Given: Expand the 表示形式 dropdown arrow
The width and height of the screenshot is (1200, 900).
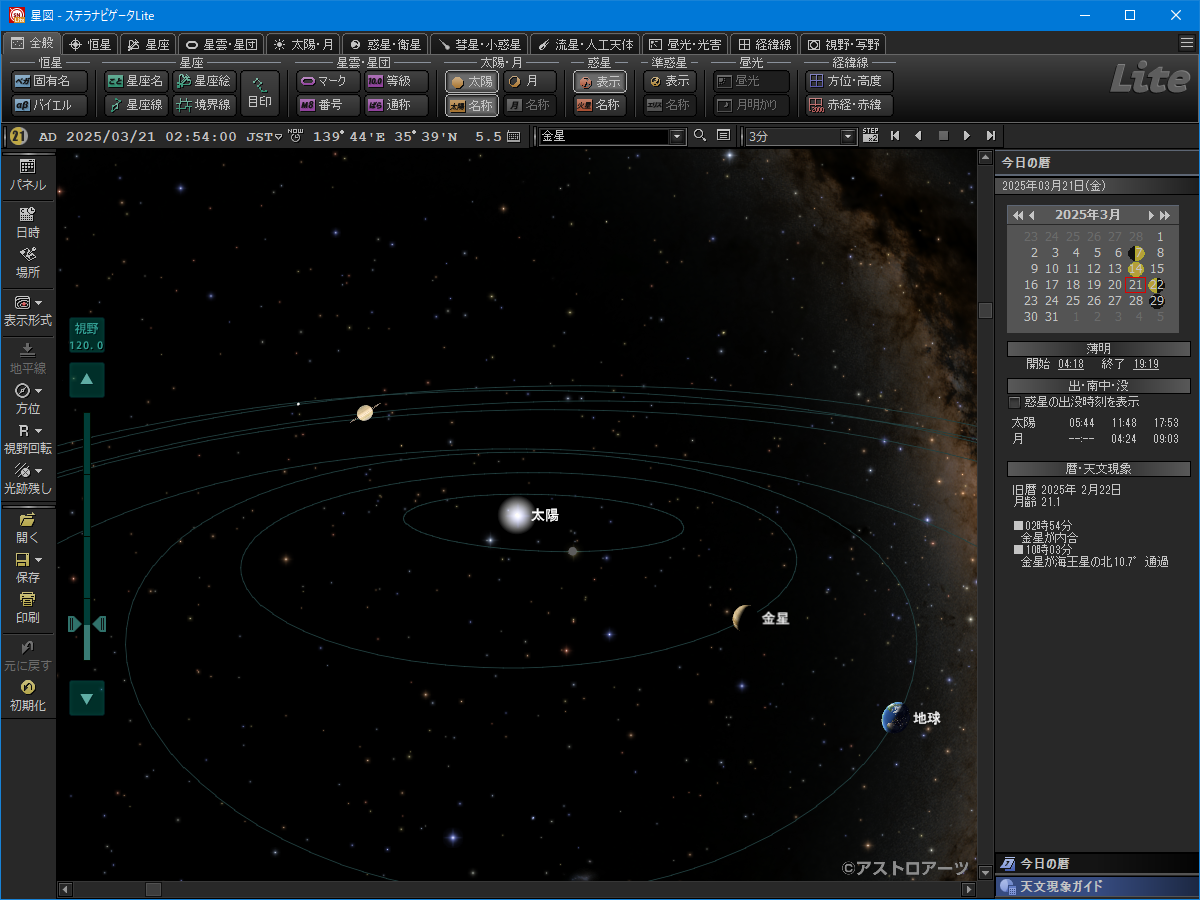Looking at the screenshot, I should click(x=39, y=302).
